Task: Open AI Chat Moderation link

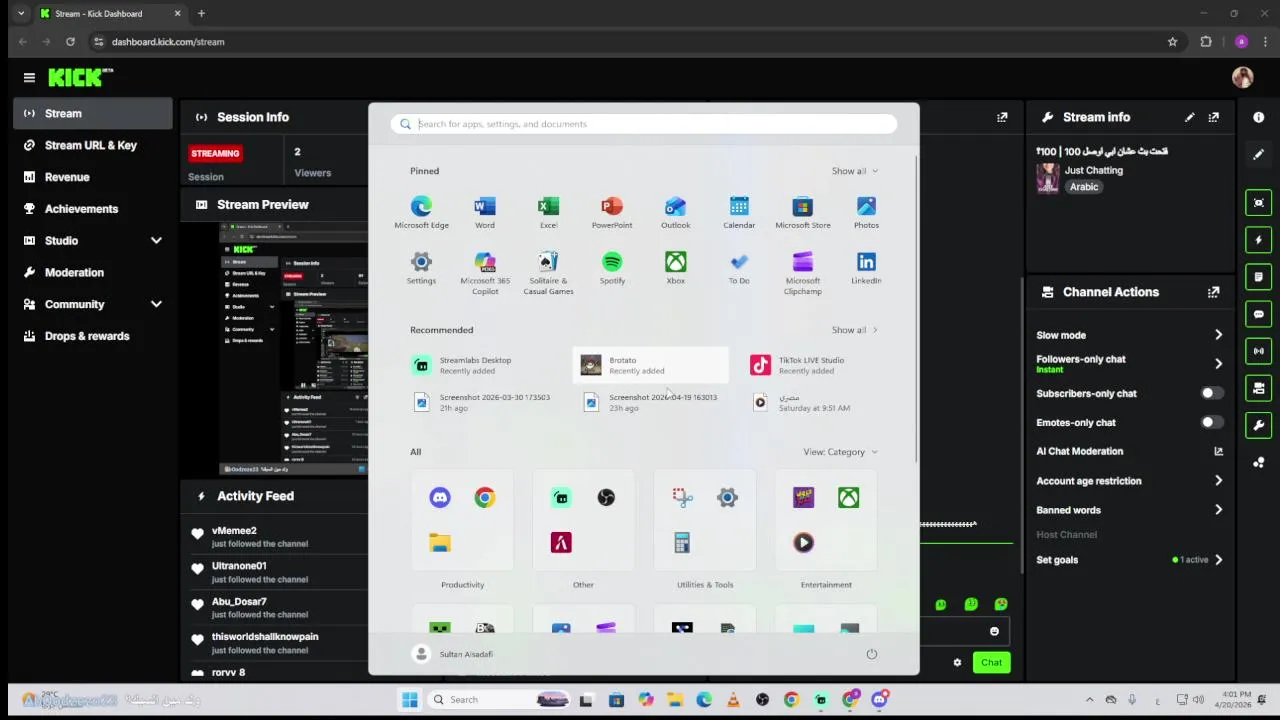Action: tap(1129, 451)
